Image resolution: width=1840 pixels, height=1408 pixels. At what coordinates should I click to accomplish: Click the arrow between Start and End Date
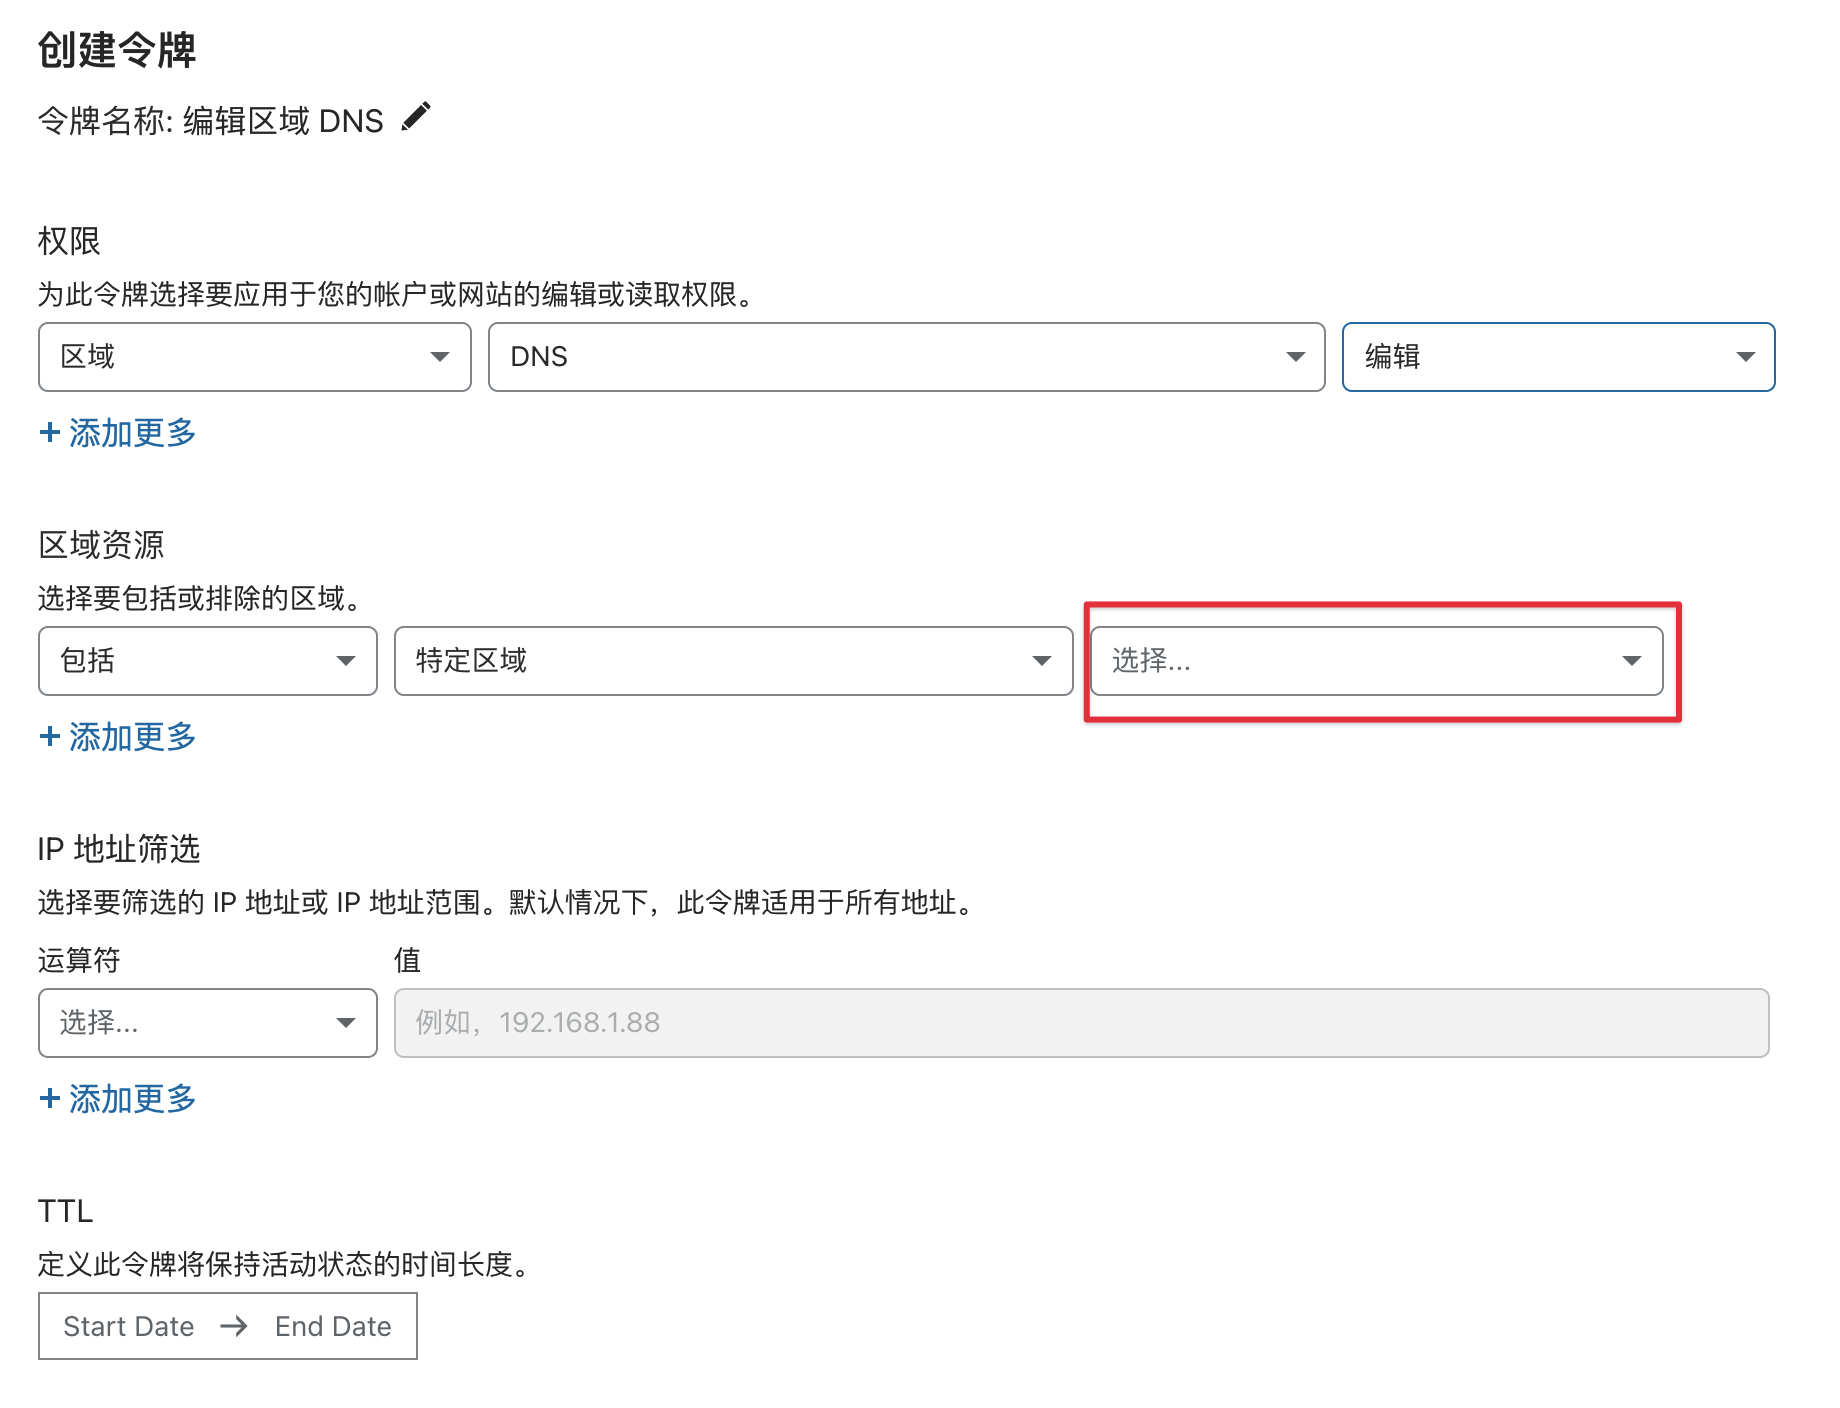(234, 1326)
